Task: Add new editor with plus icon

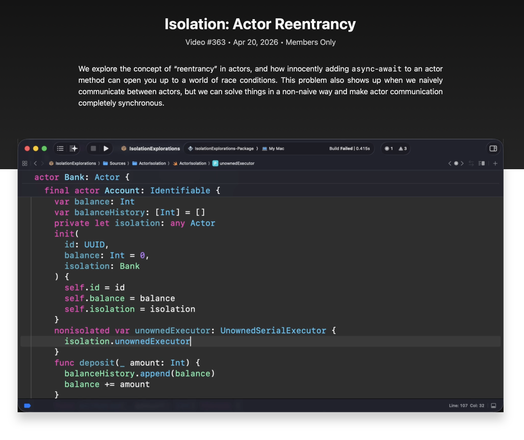Action: point(495,163)
